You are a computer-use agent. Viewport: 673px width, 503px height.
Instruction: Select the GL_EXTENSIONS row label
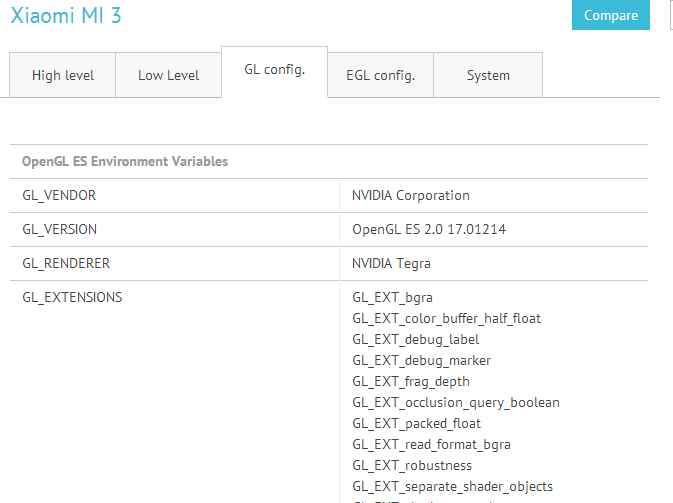click(x=72, y=297)
